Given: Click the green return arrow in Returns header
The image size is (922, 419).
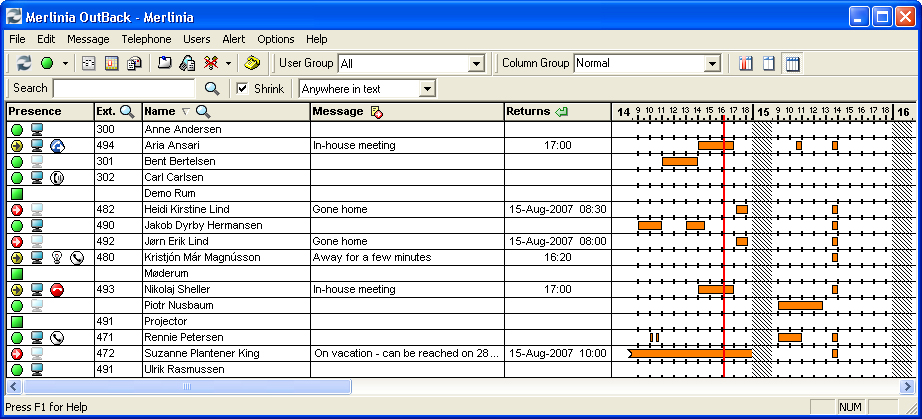Looking at the screenshot, I should click(561, 112).
